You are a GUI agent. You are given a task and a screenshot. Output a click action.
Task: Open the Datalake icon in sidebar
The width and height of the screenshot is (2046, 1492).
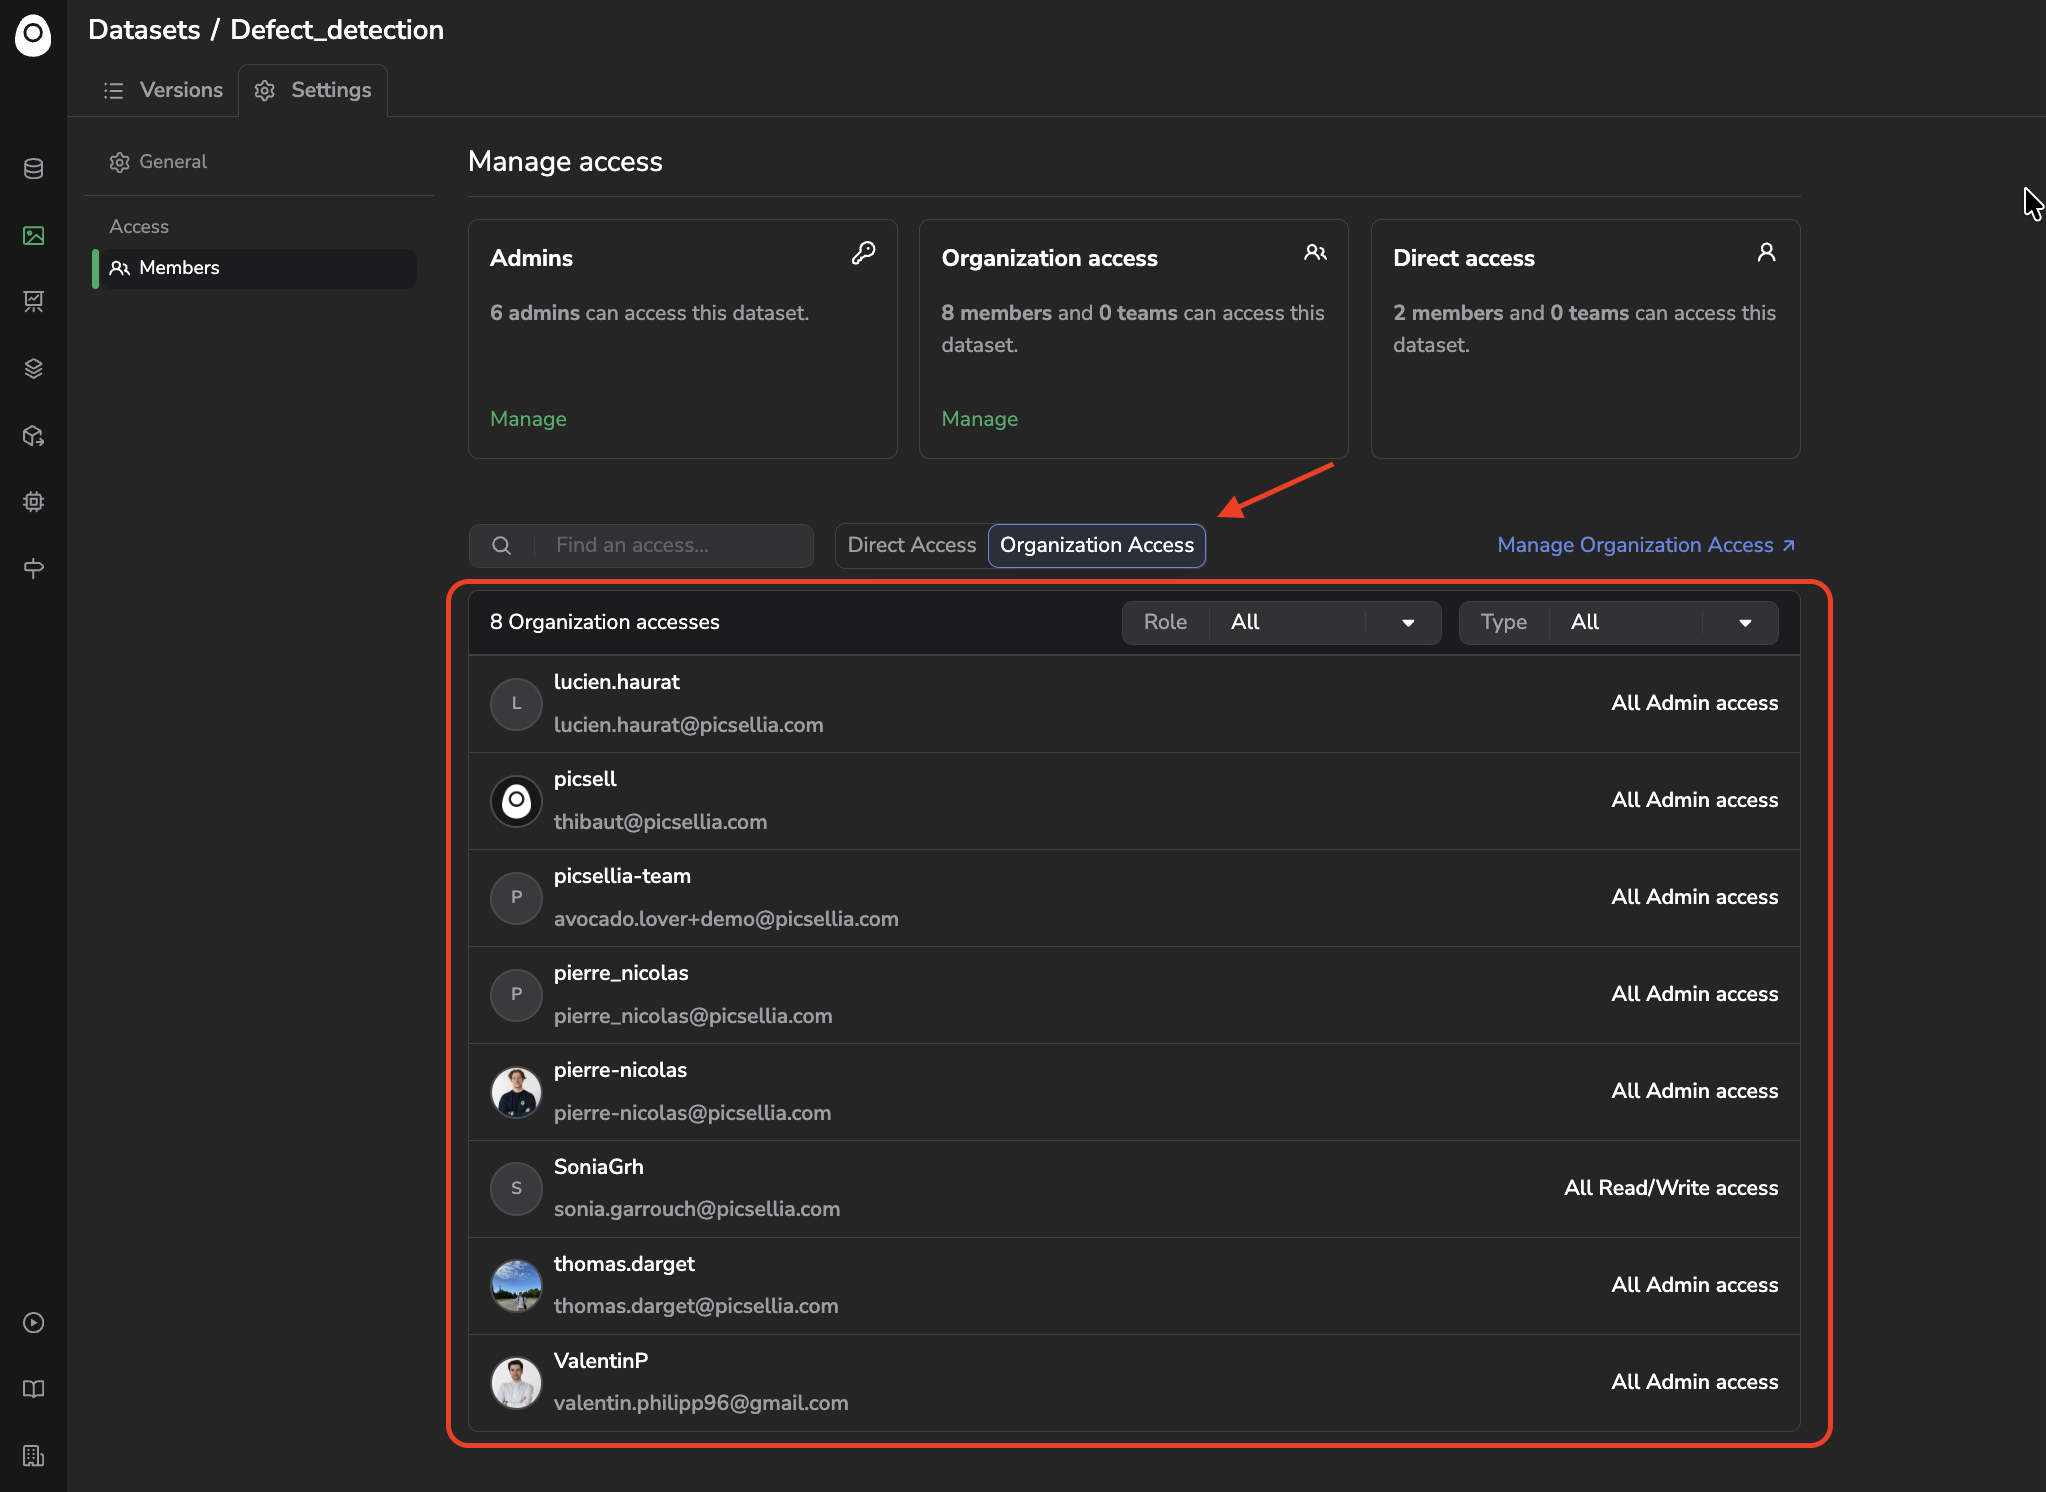coord(33,169)
